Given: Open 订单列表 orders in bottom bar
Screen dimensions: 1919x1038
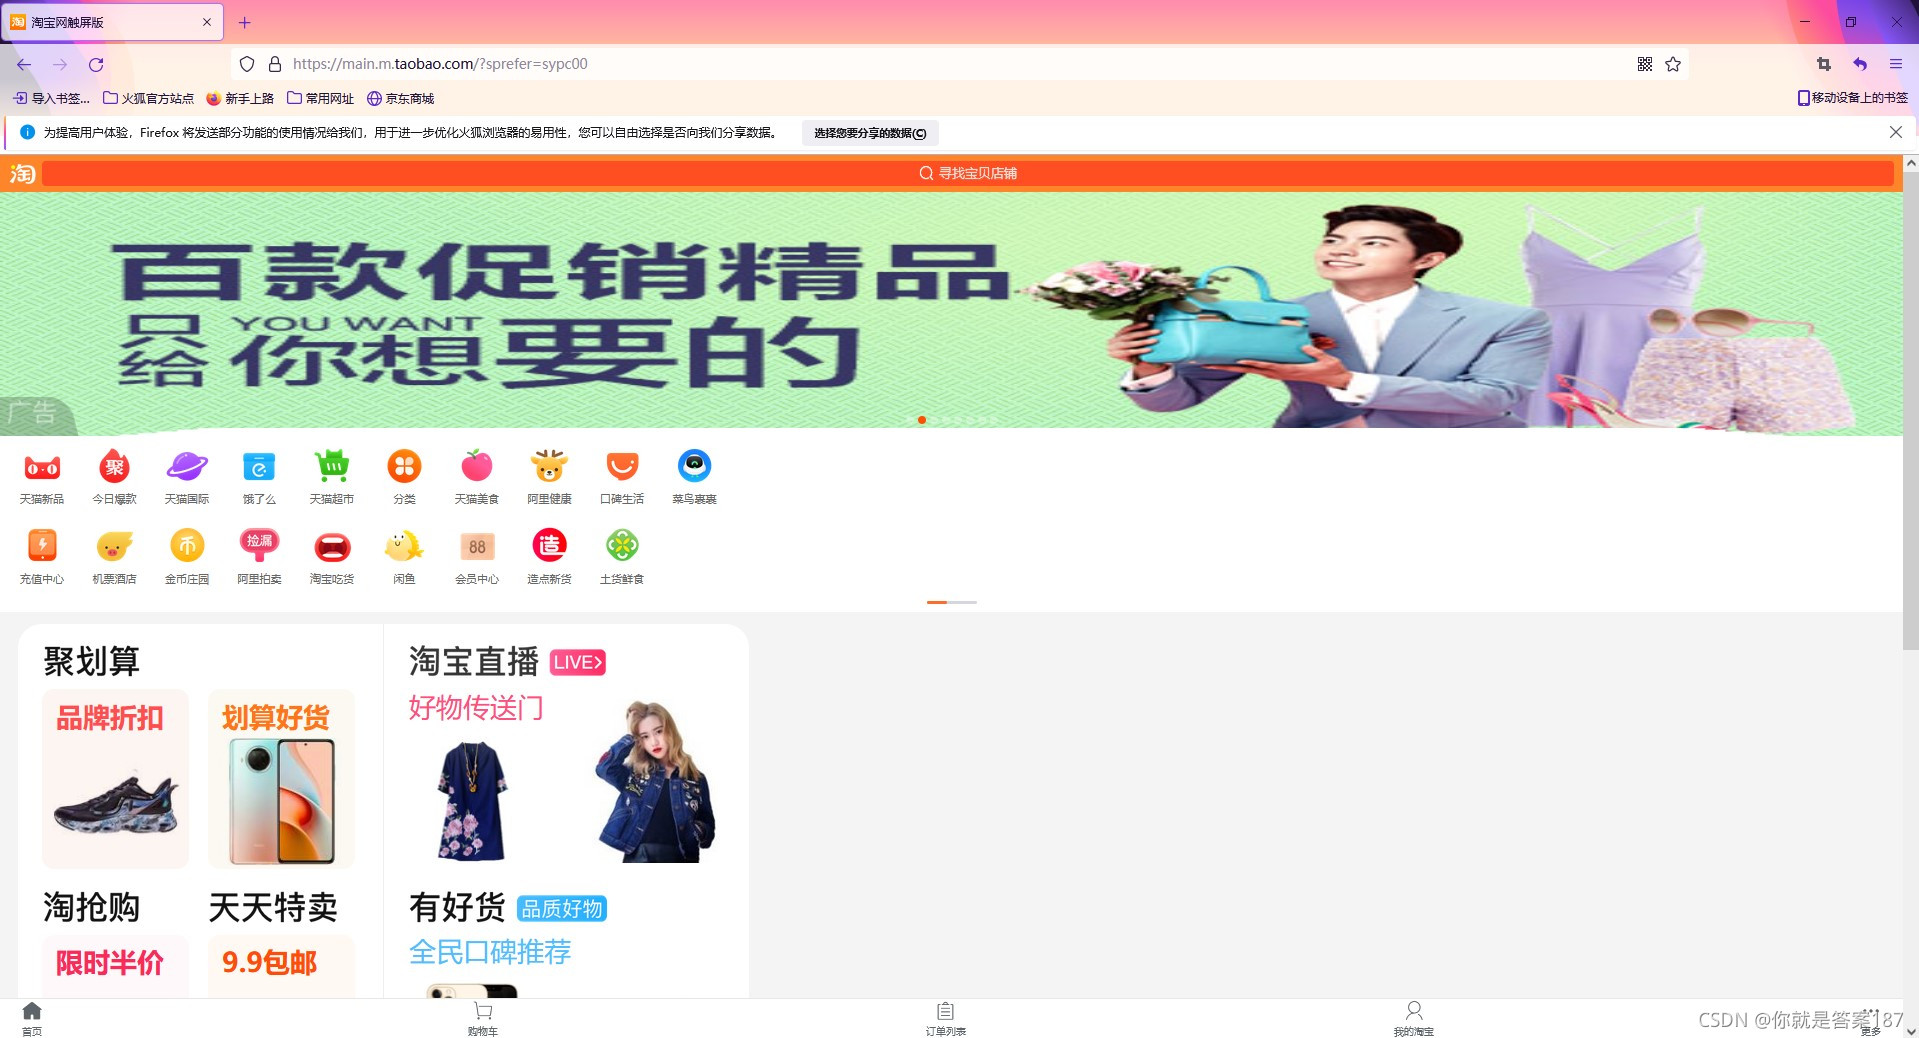Looking at the screenshot, I should pos(945,1018).
